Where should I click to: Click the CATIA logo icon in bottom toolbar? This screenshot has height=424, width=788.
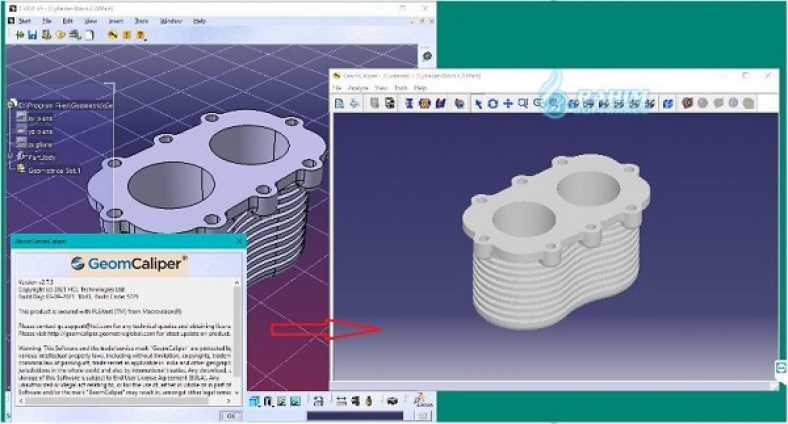[x=423, y=400]
